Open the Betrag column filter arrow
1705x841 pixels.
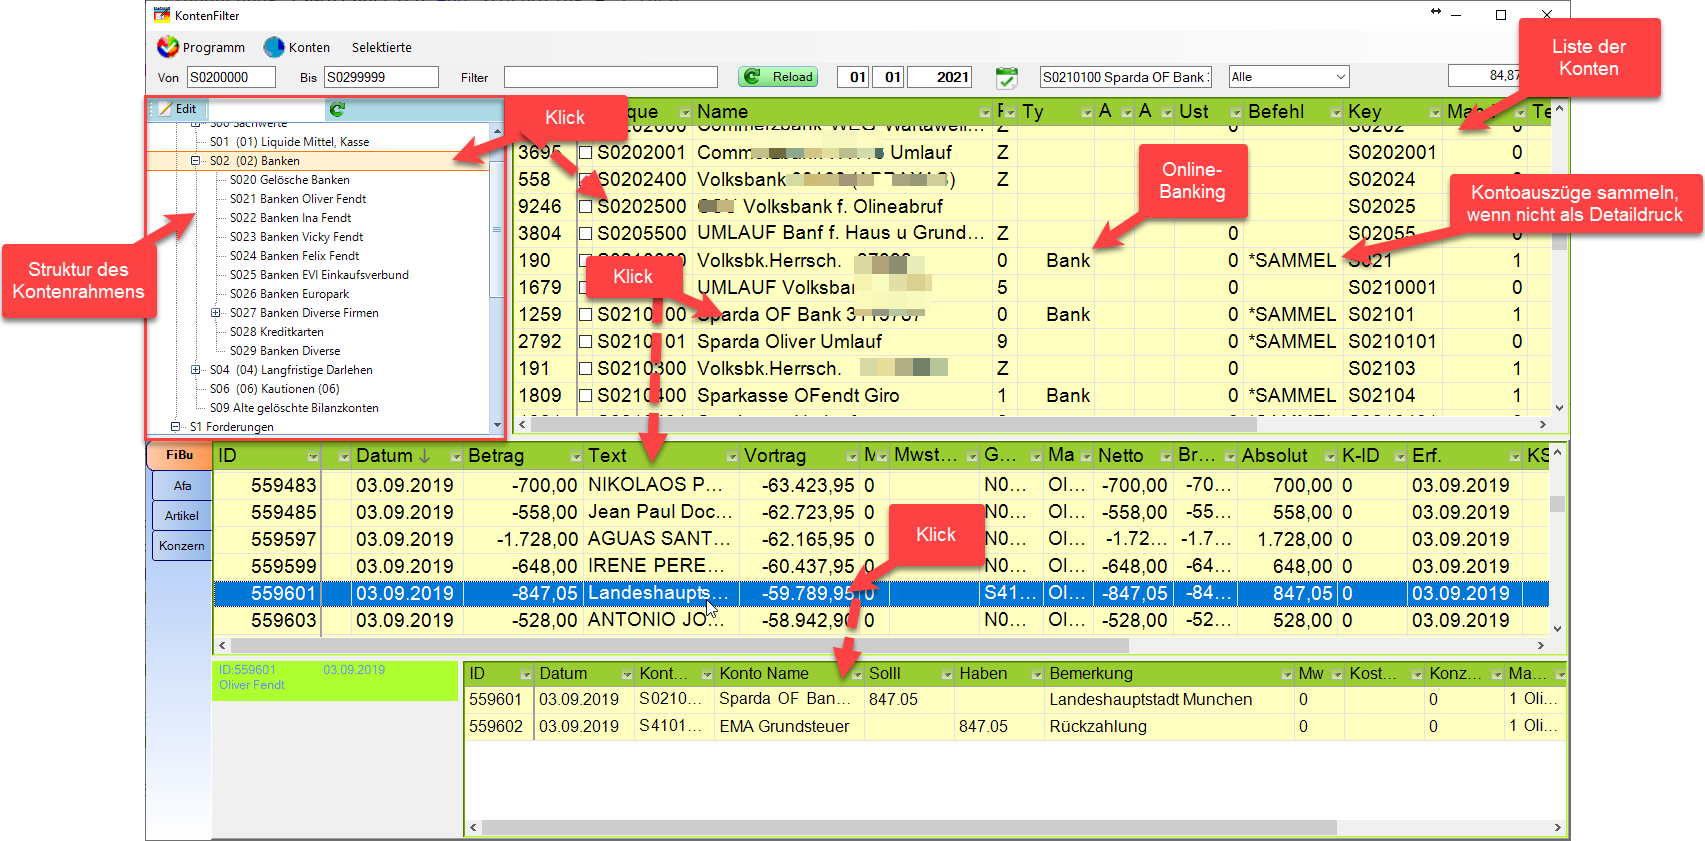pos(576,456)
